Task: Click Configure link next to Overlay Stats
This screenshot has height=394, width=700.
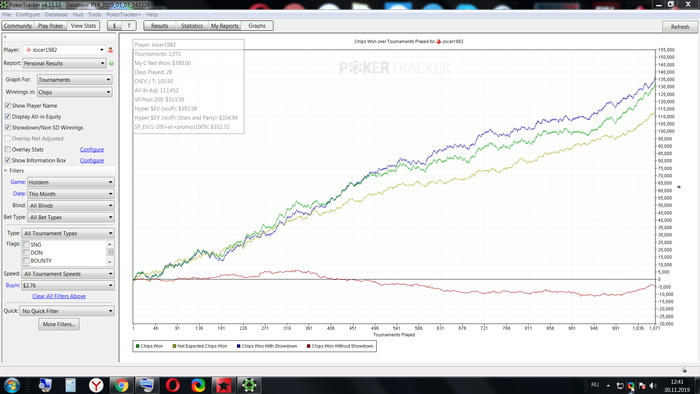Action: coord(92,149)
